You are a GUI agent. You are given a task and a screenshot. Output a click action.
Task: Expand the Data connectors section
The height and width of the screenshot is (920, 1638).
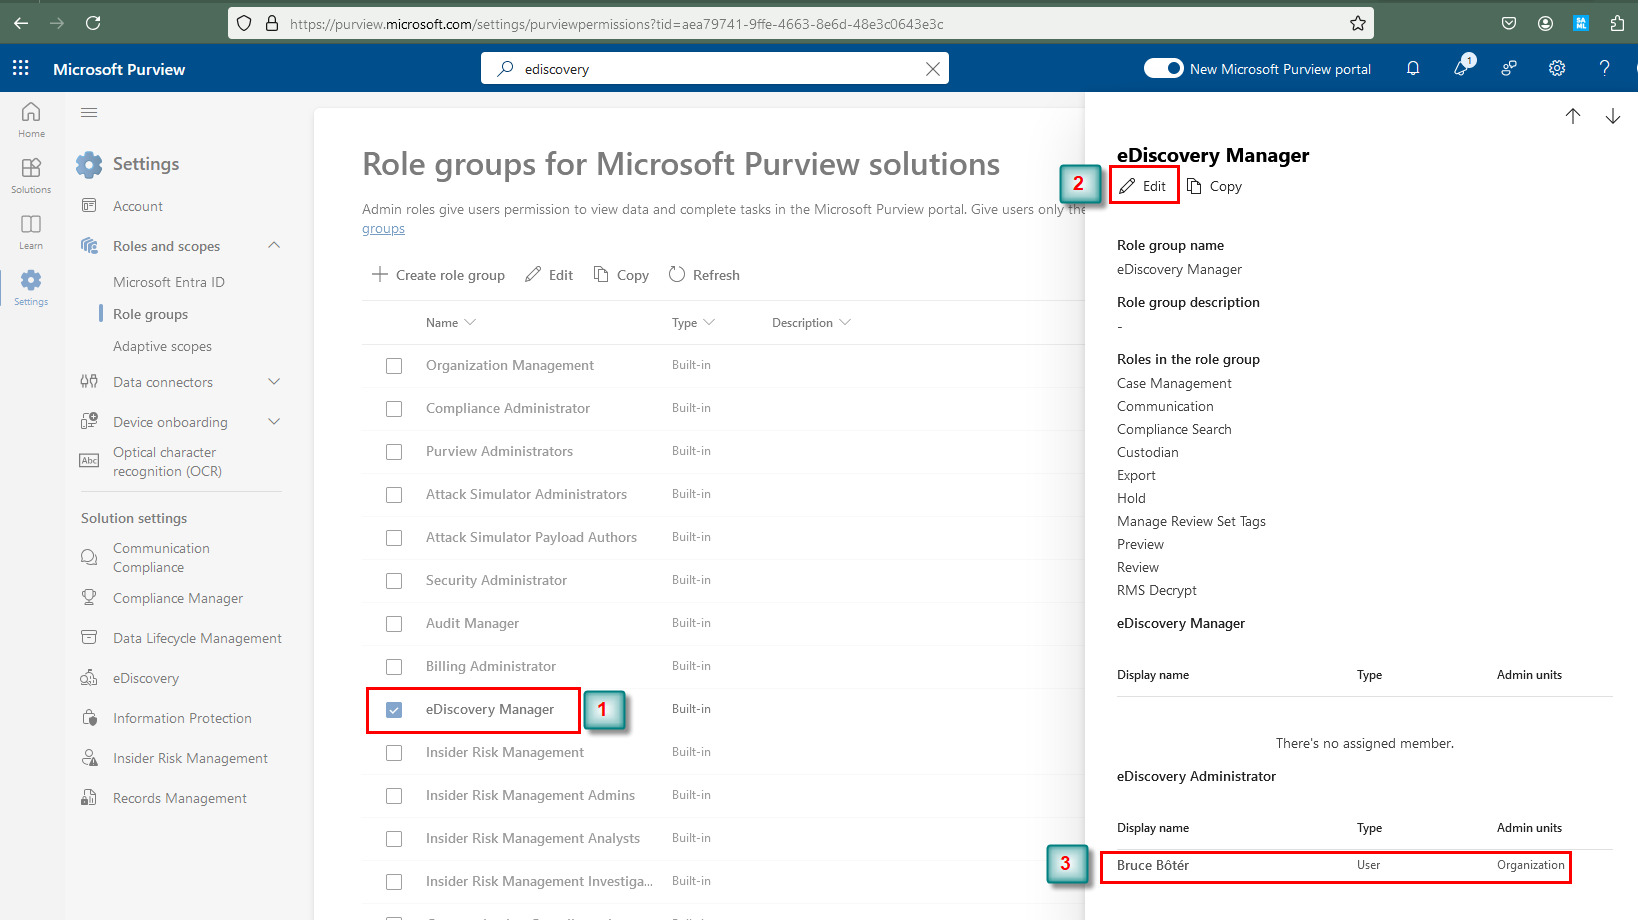(x=274, y=382)
